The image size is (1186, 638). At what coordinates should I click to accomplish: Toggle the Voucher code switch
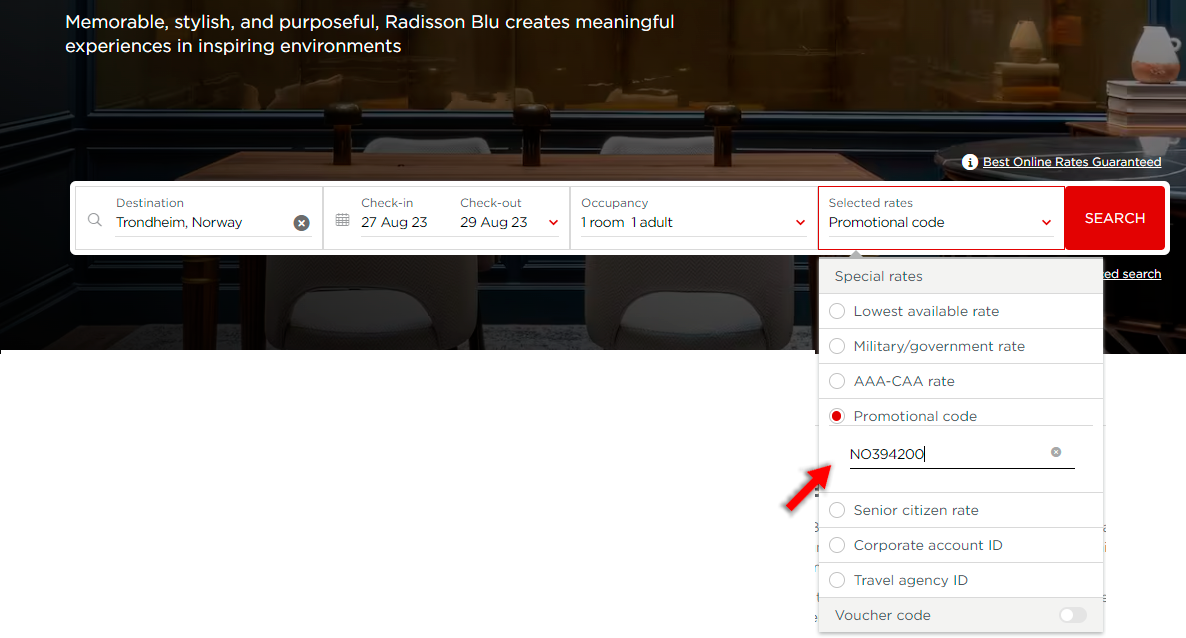click(x=1073, y=615)
